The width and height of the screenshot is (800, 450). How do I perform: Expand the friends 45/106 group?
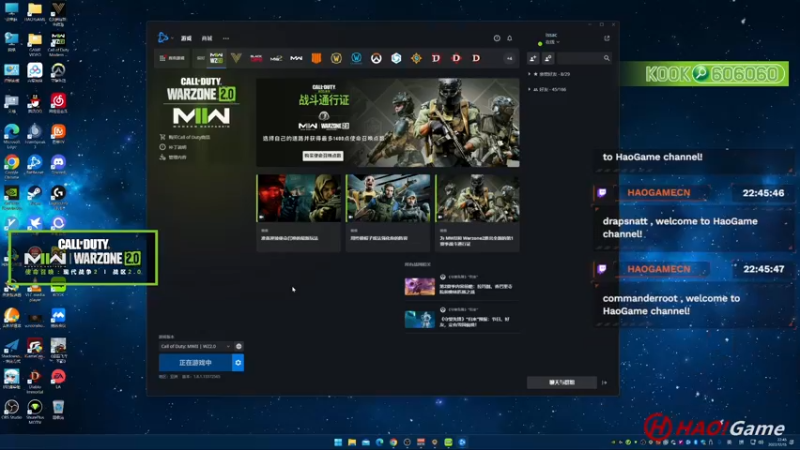pos(547,89)
